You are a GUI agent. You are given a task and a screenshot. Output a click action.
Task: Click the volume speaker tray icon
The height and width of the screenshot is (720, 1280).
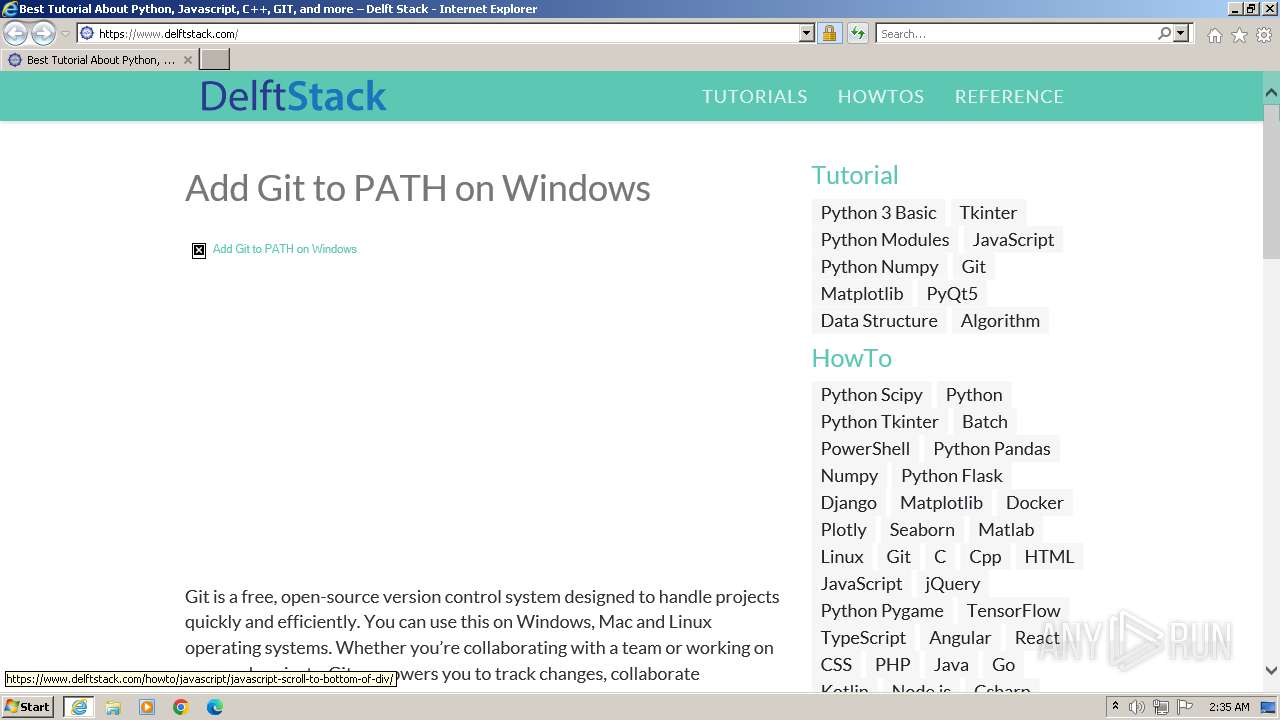click(1137, 707)
